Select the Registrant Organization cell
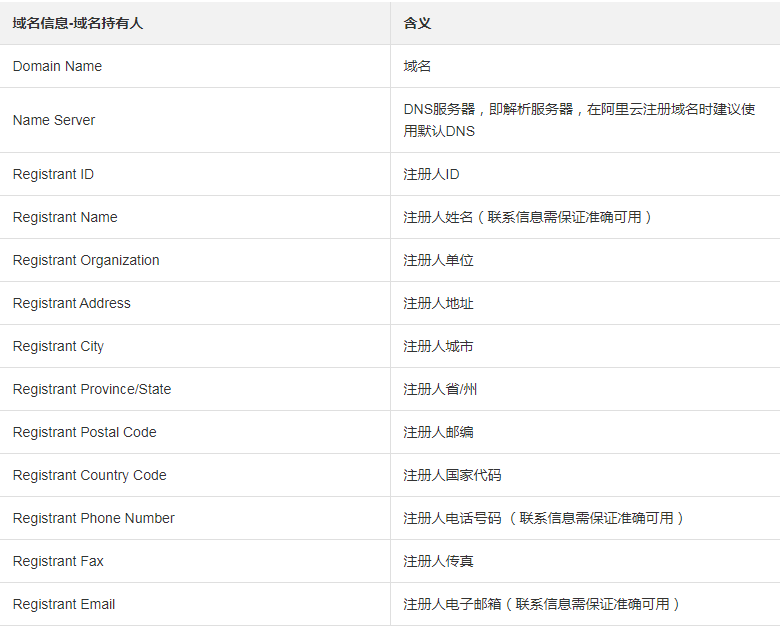The image size is (780, 631). coord(86,260)
